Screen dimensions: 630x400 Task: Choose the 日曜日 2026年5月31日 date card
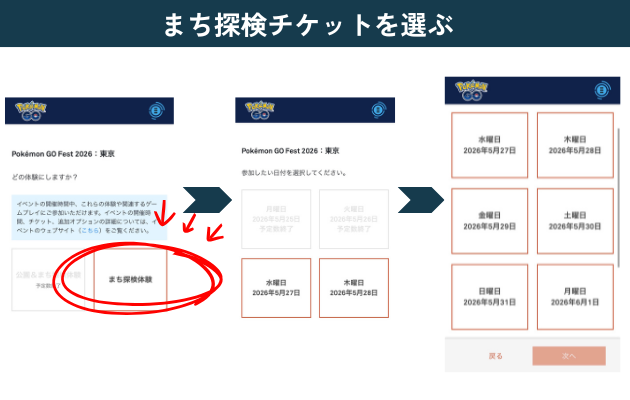(x=489, y=297)
